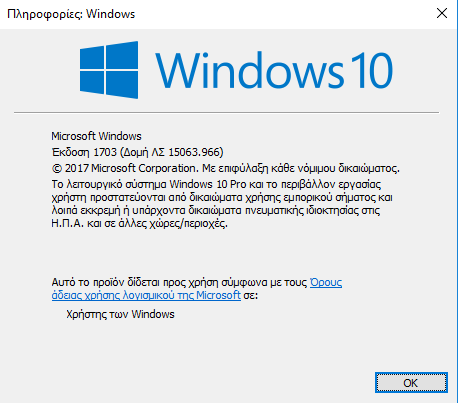Click the Microsoft Windows product name text
458x403 pixels.
click(x=96, y=136)
